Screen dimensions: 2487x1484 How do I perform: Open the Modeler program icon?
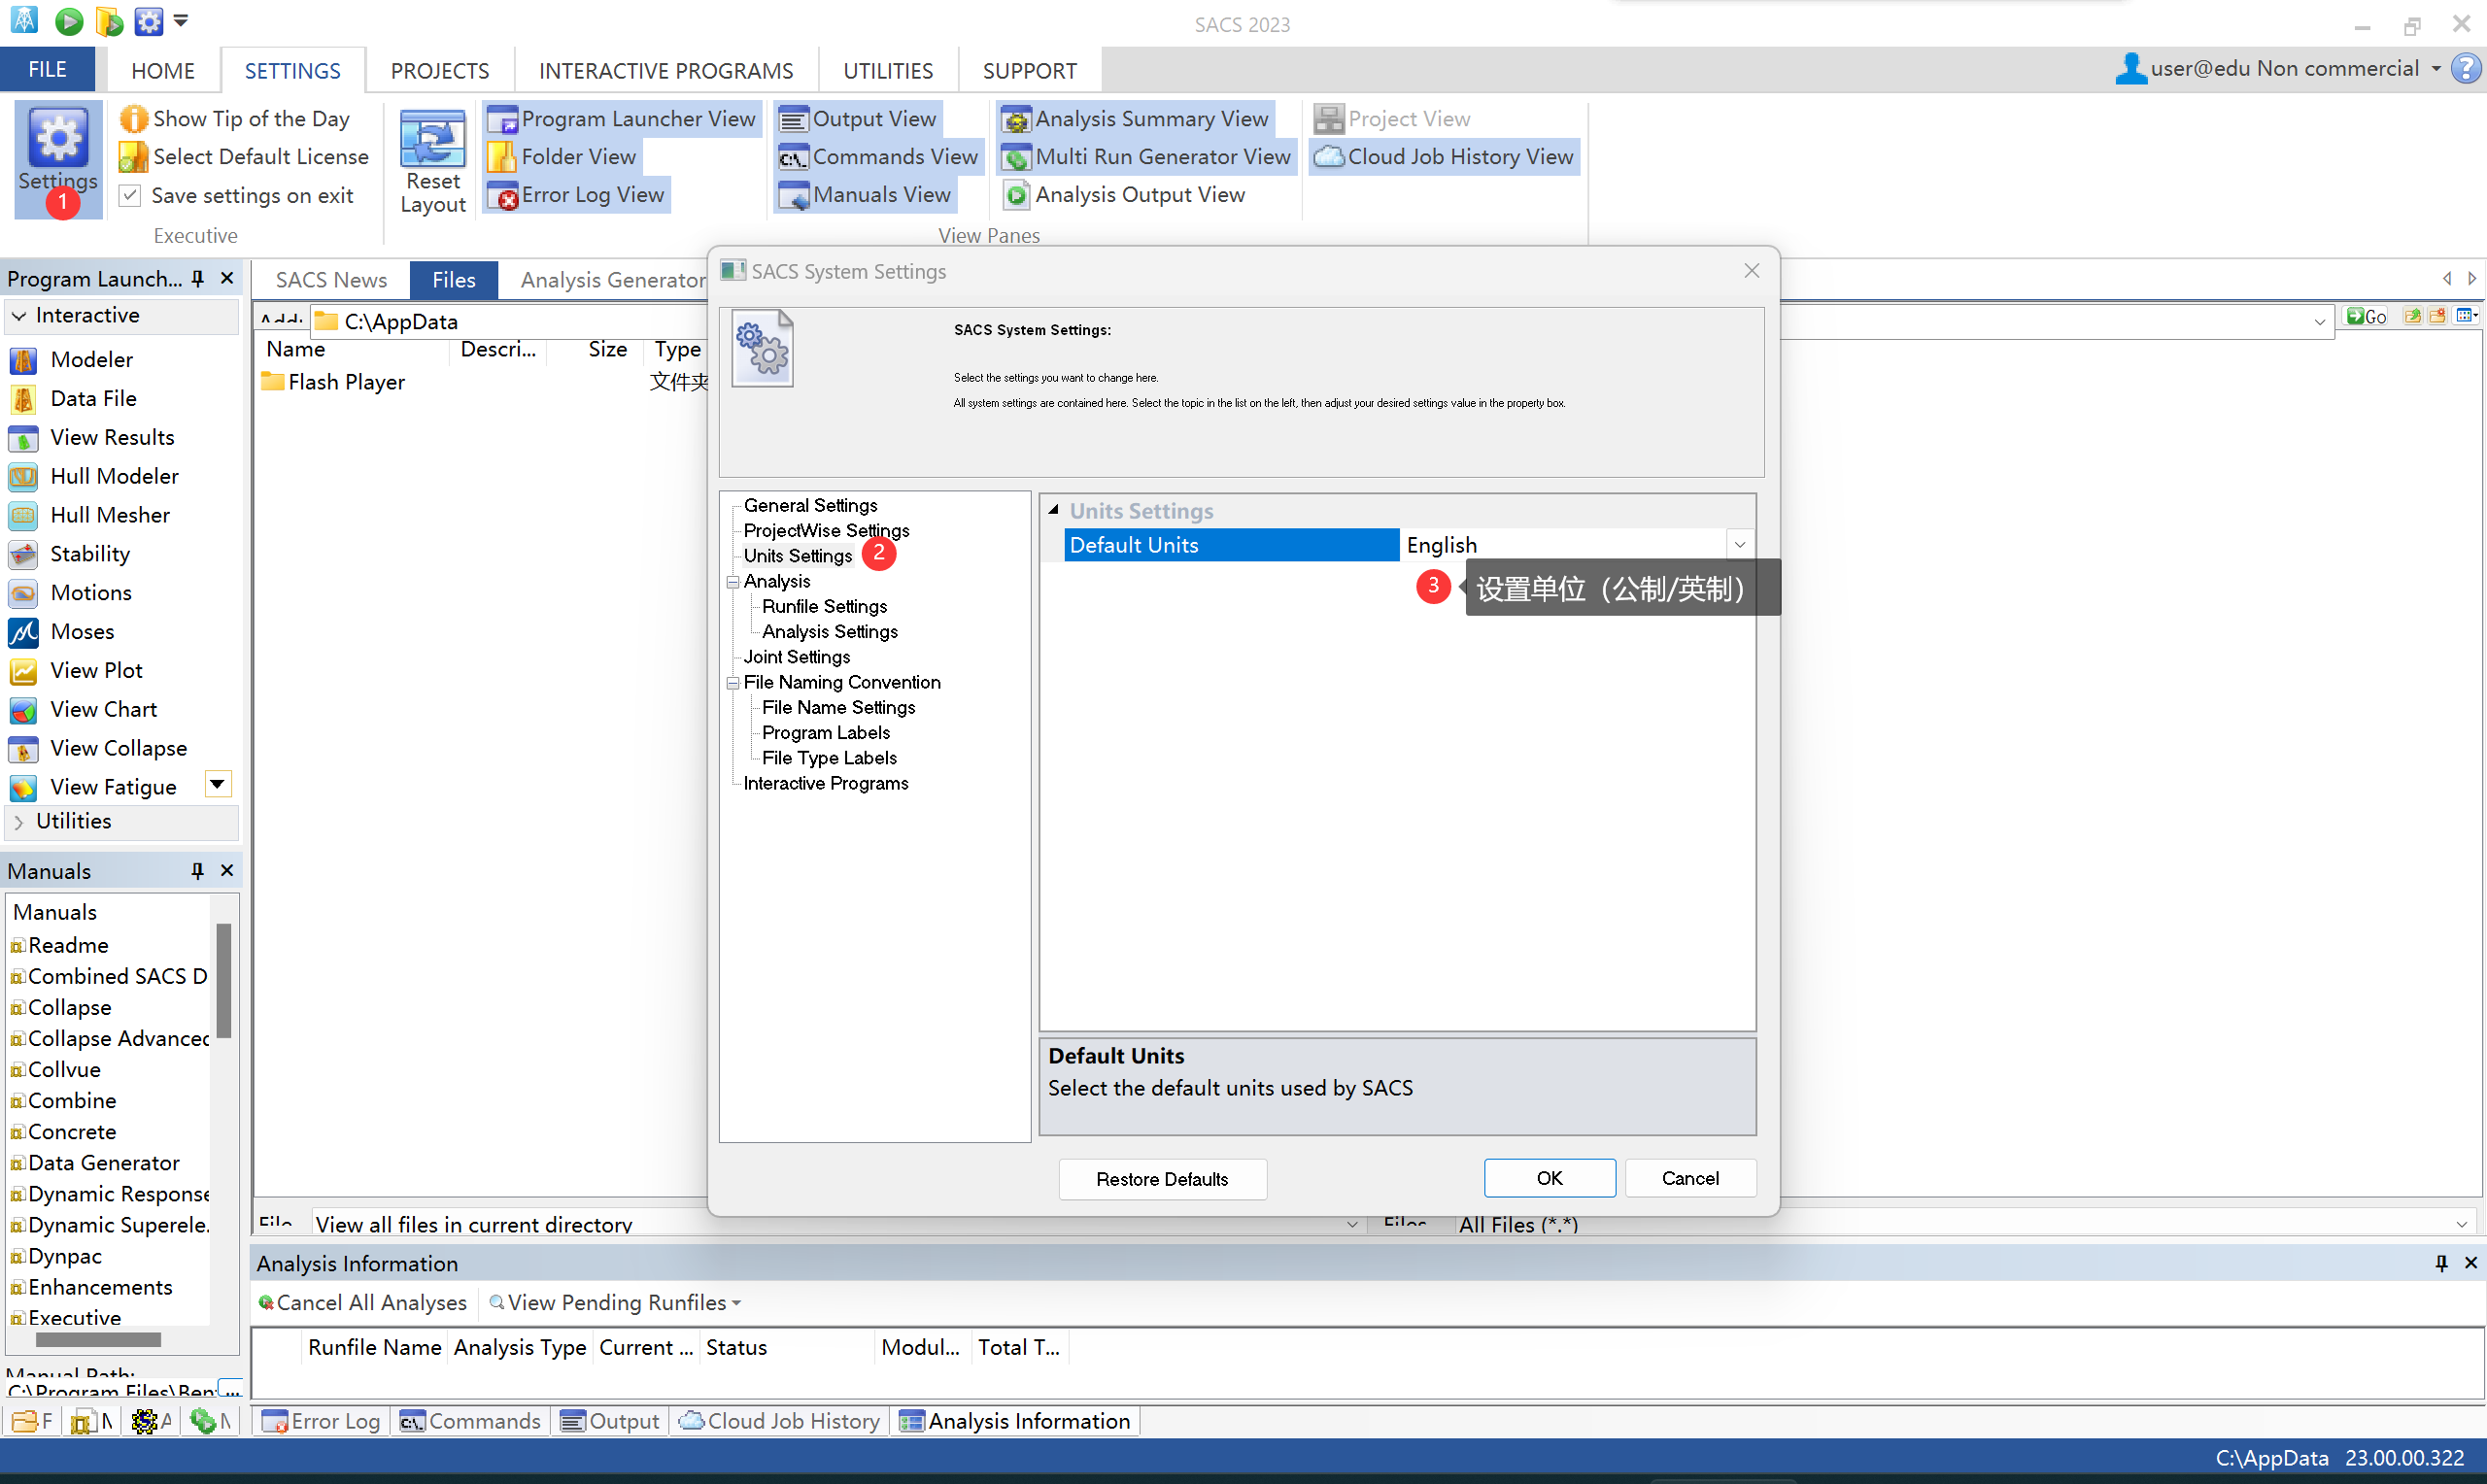23,360
